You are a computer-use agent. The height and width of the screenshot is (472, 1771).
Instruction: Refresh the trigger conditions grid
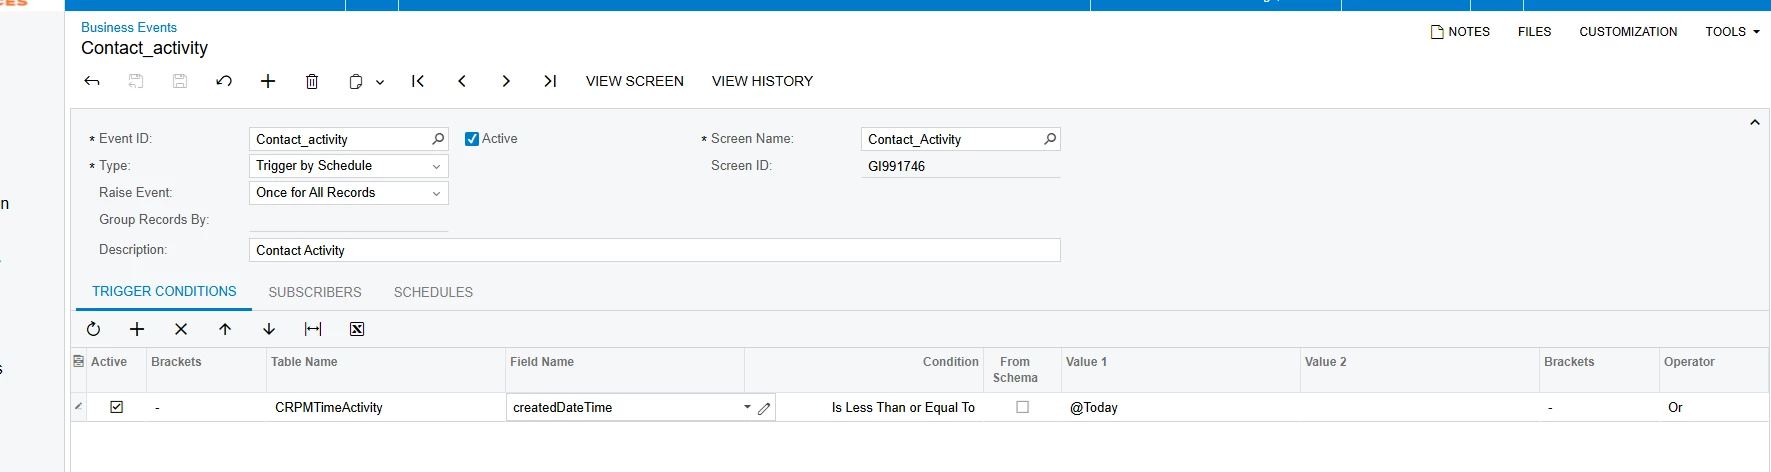pos(93,329)
